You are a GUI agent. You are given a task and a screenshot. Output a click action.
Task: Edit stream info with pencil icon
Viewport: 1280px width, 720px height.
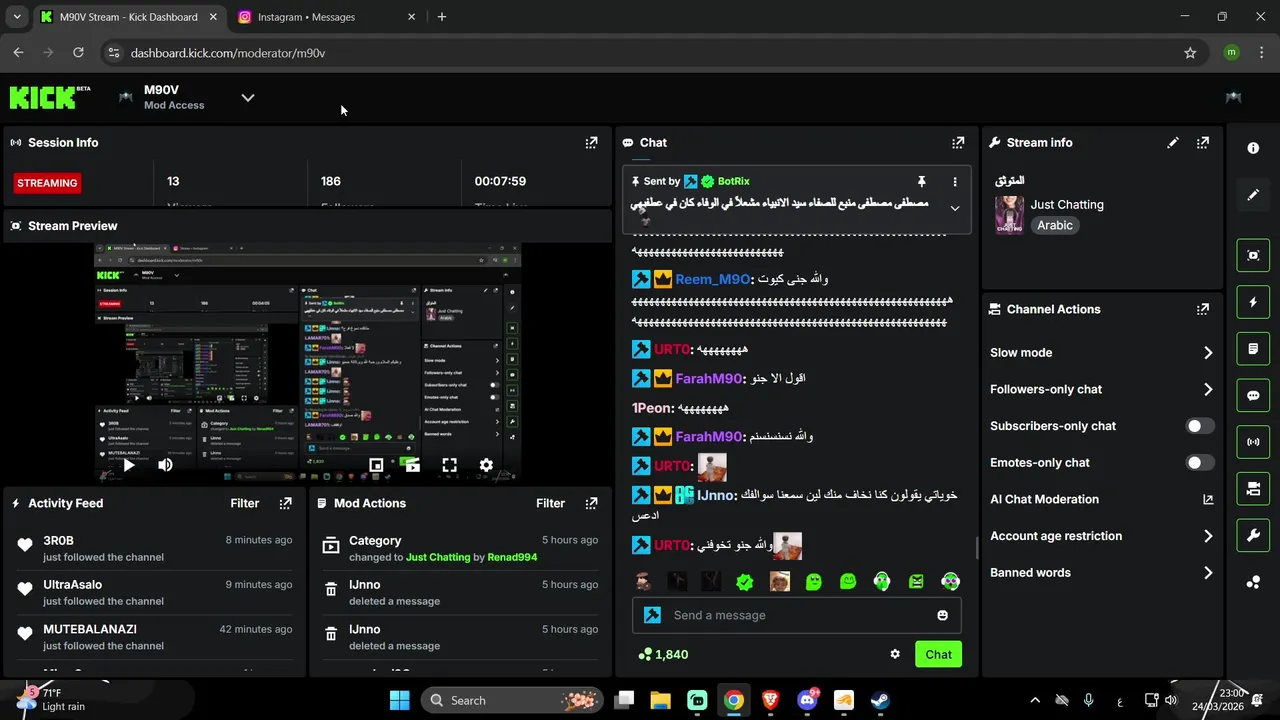tap(1173, 143)
